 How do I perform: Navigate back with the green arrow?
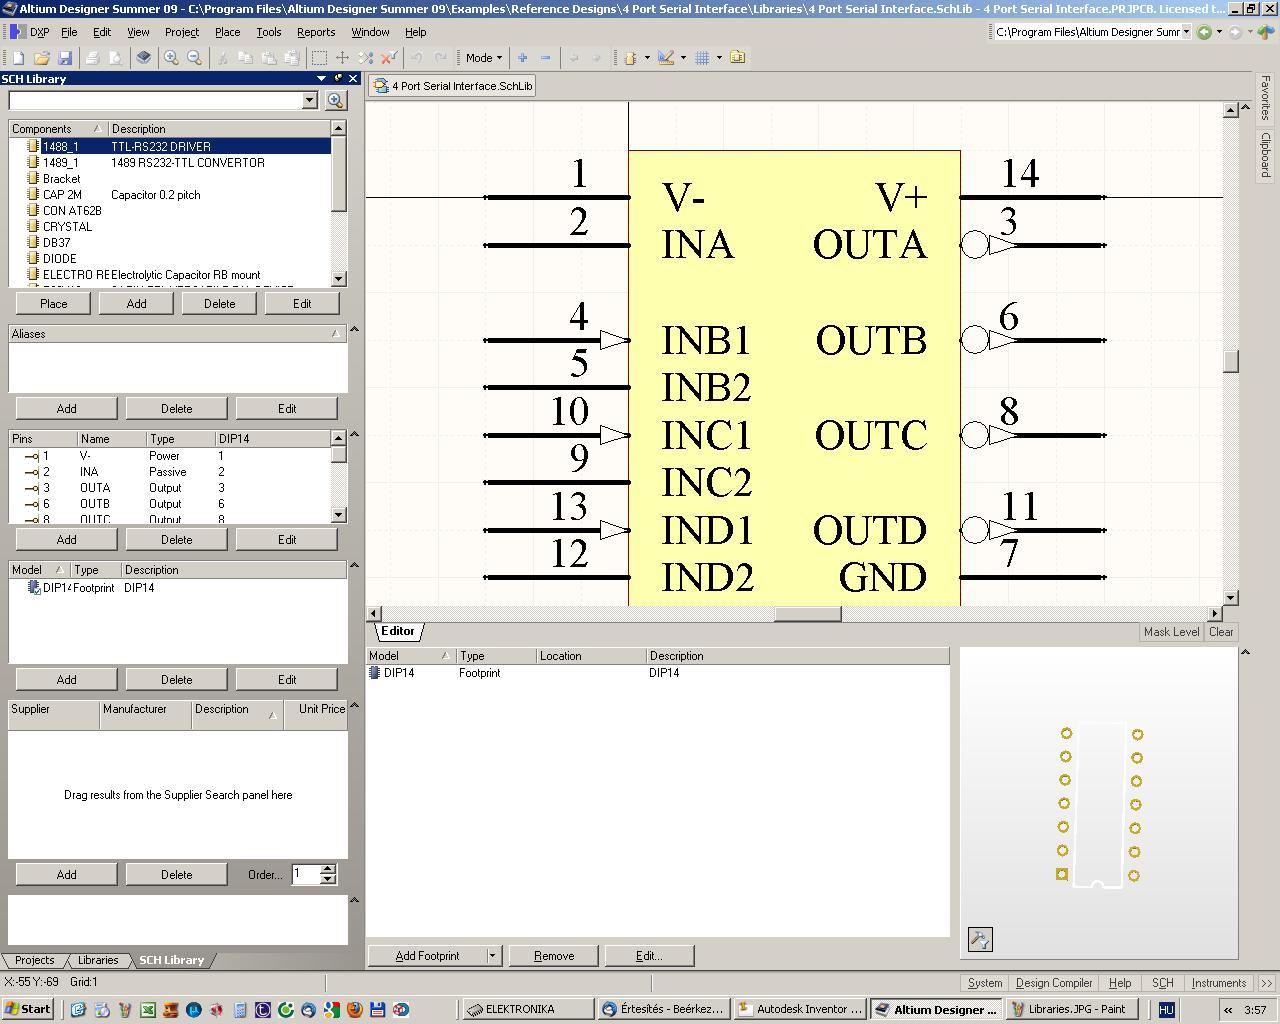tap(1204, 32)
